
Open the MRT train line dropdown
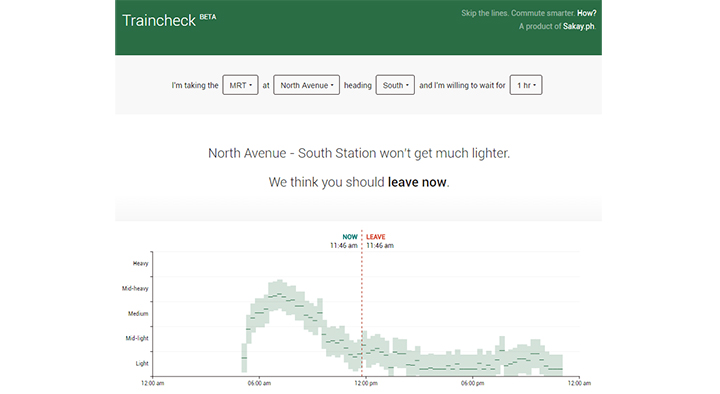[x=240, y=85]
